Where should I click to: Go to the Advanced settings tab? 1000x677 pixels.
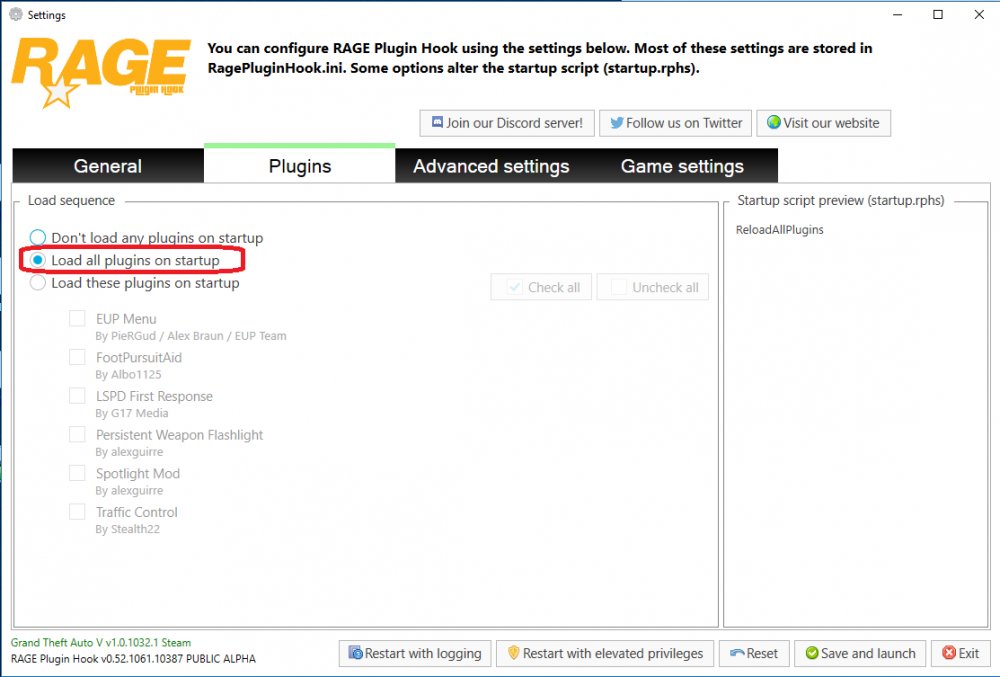[491, 166]
